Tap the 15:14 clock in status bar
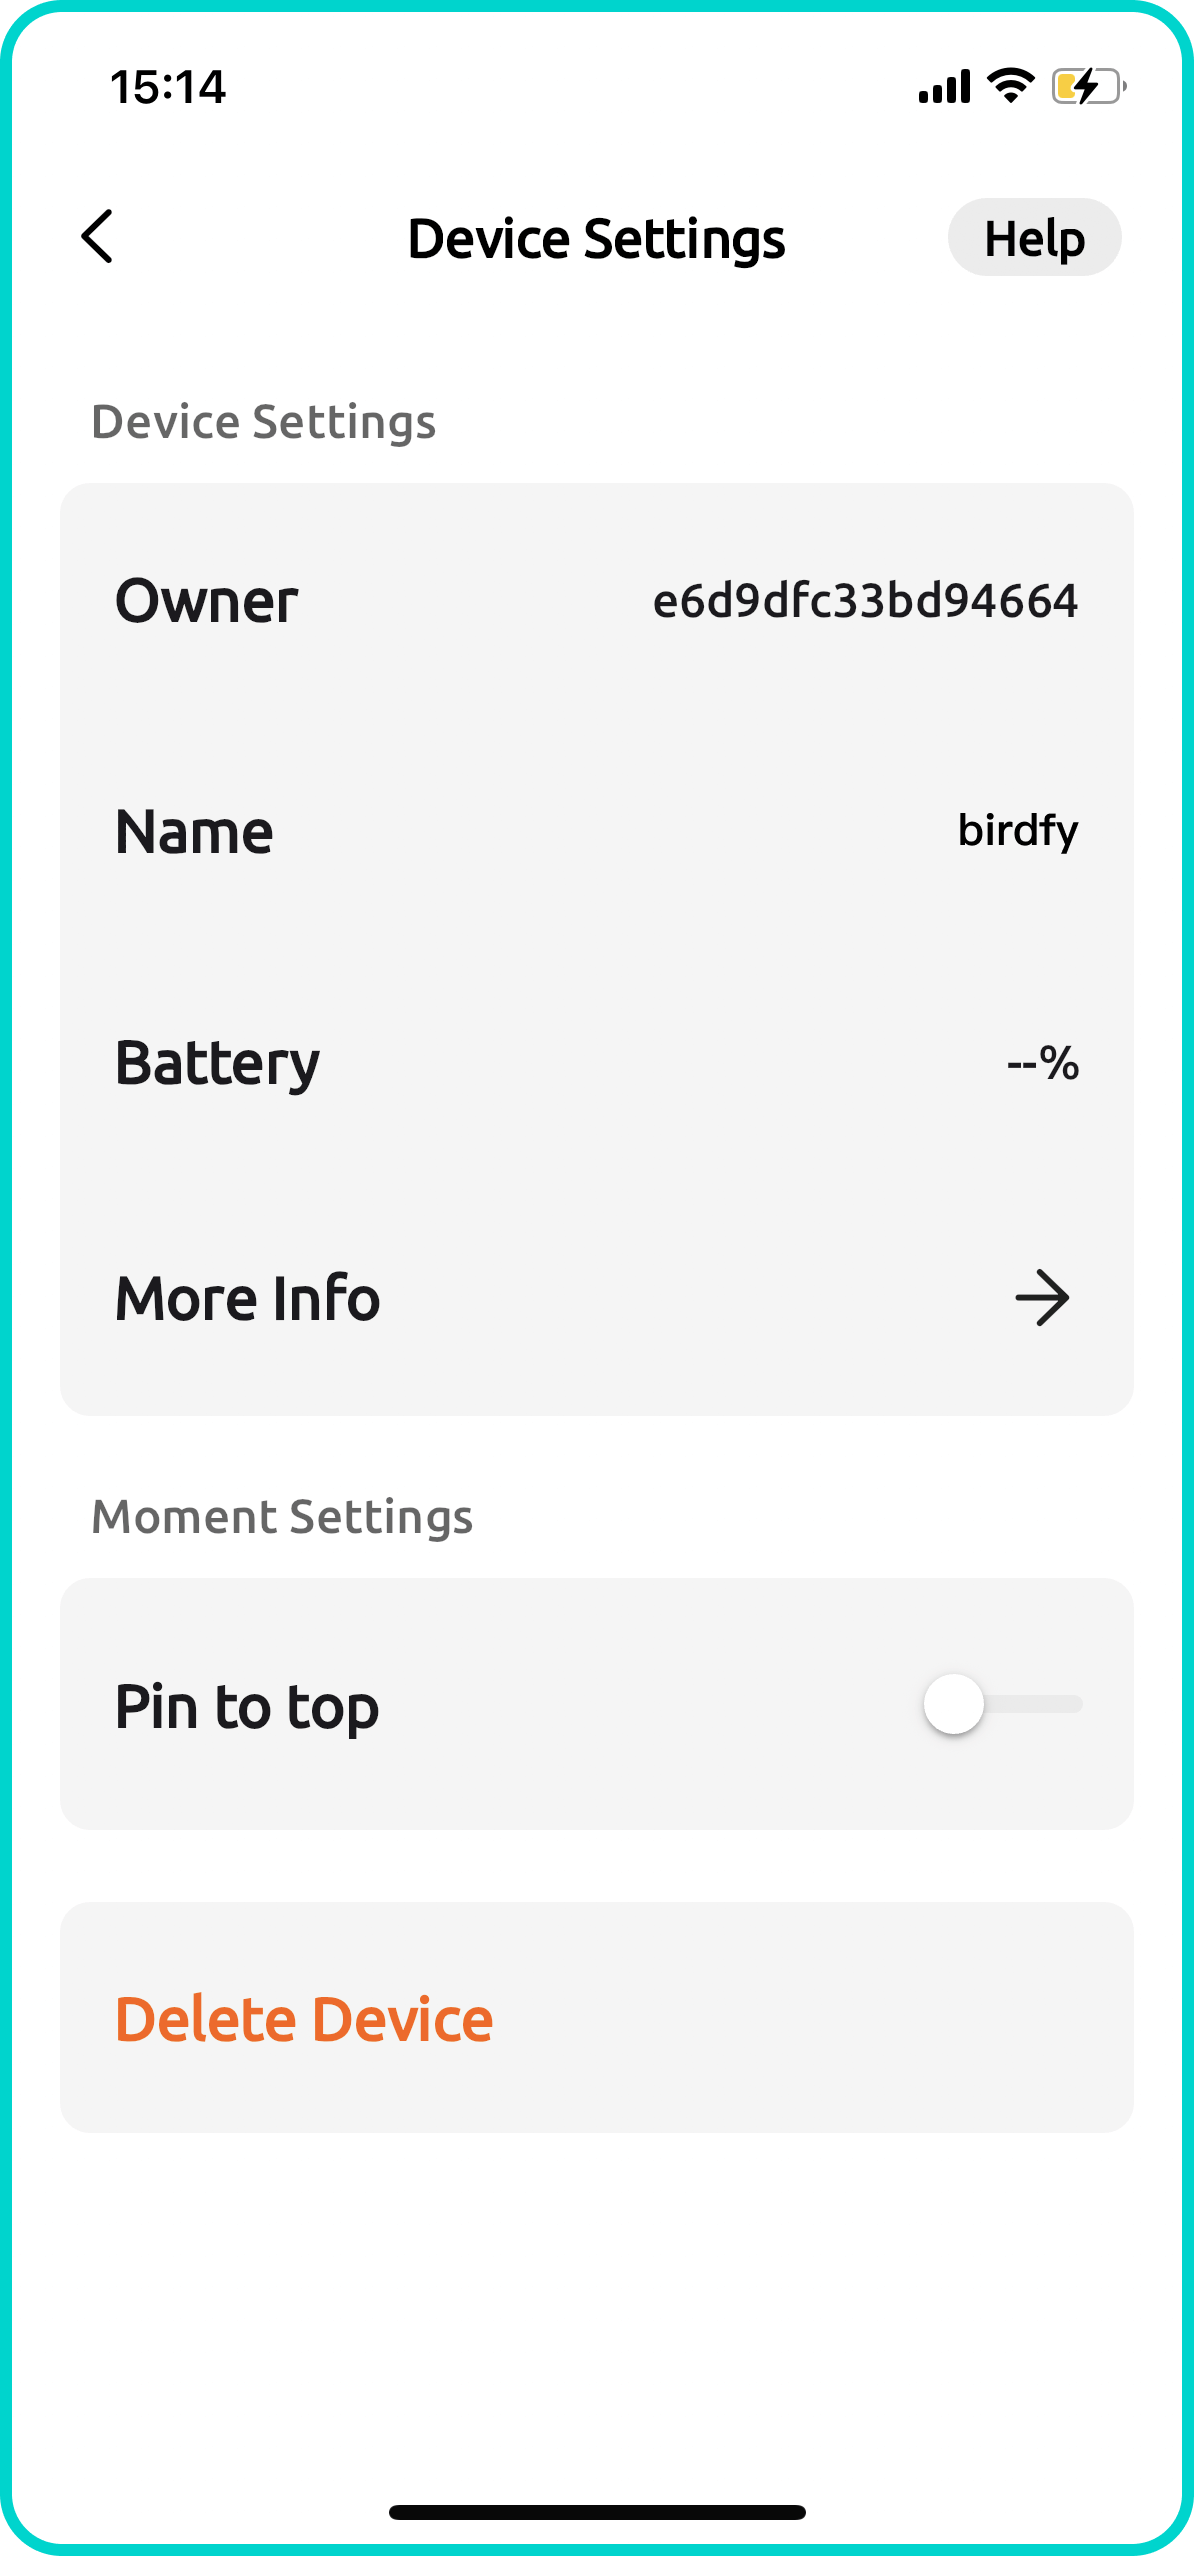Image resolution: width=1194 pixels, height=2556 pixels. 168,87
